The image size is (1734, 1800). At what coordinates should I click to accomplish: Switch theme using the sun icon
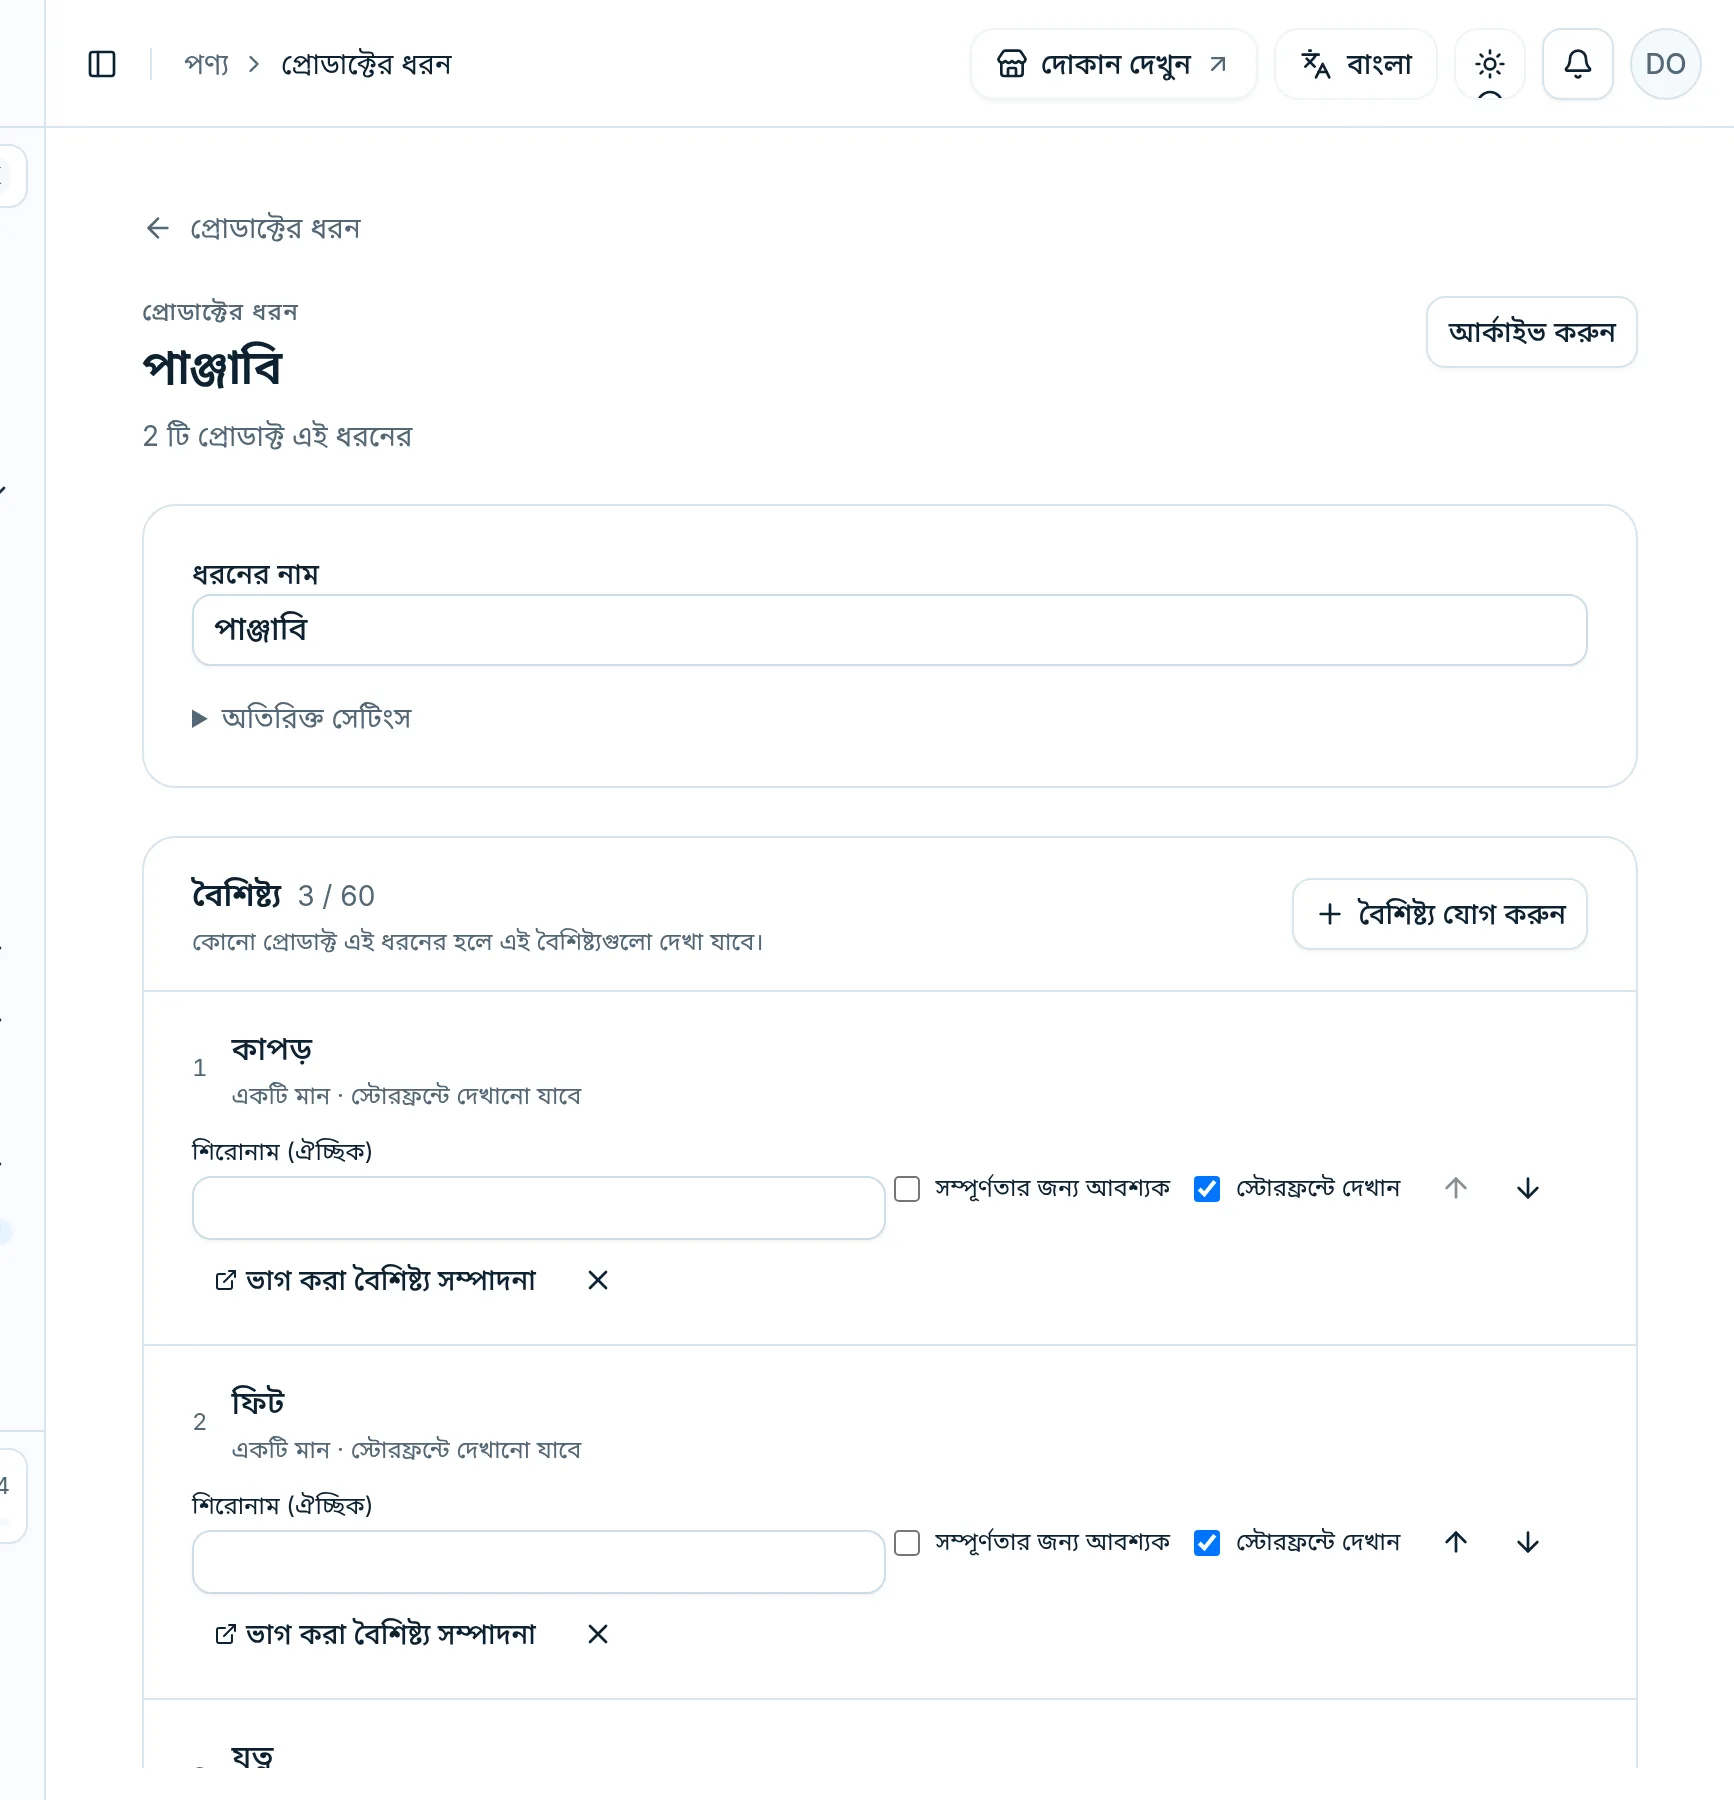pyautogui.click(x=1490, y=64)
